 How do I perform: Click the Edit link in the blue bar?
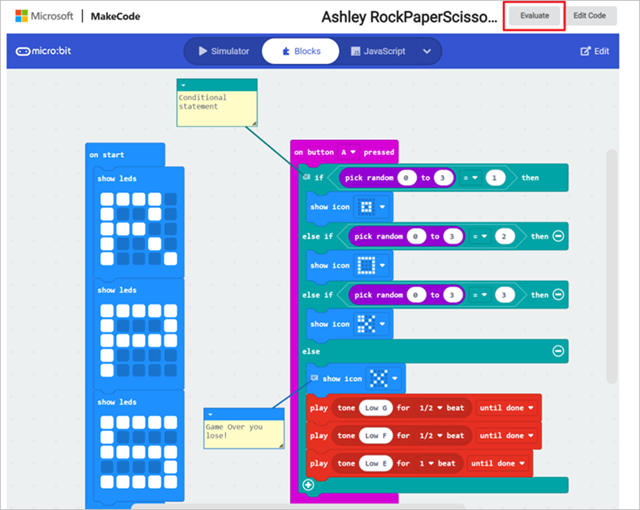tap(595, 51)
